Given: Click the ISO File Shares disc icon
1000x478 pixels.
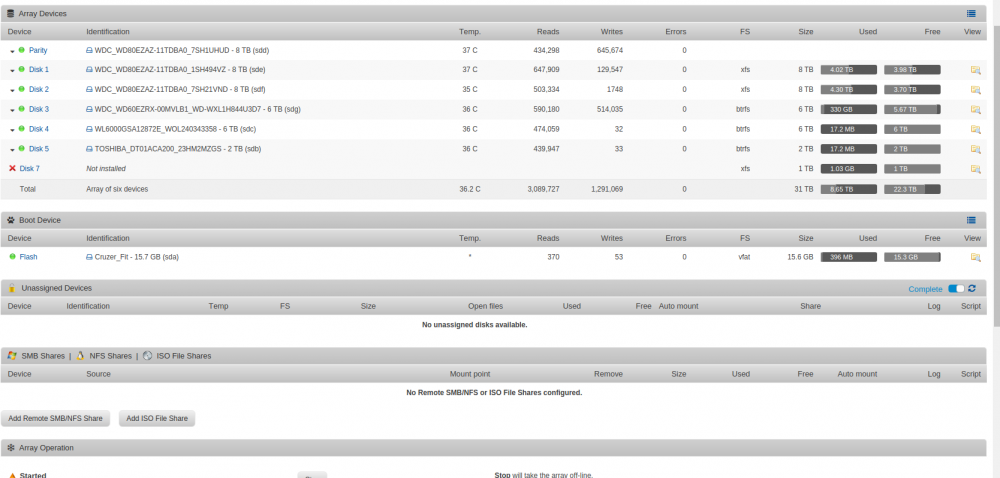Looking at the screenshot, I should click(147, 356).
